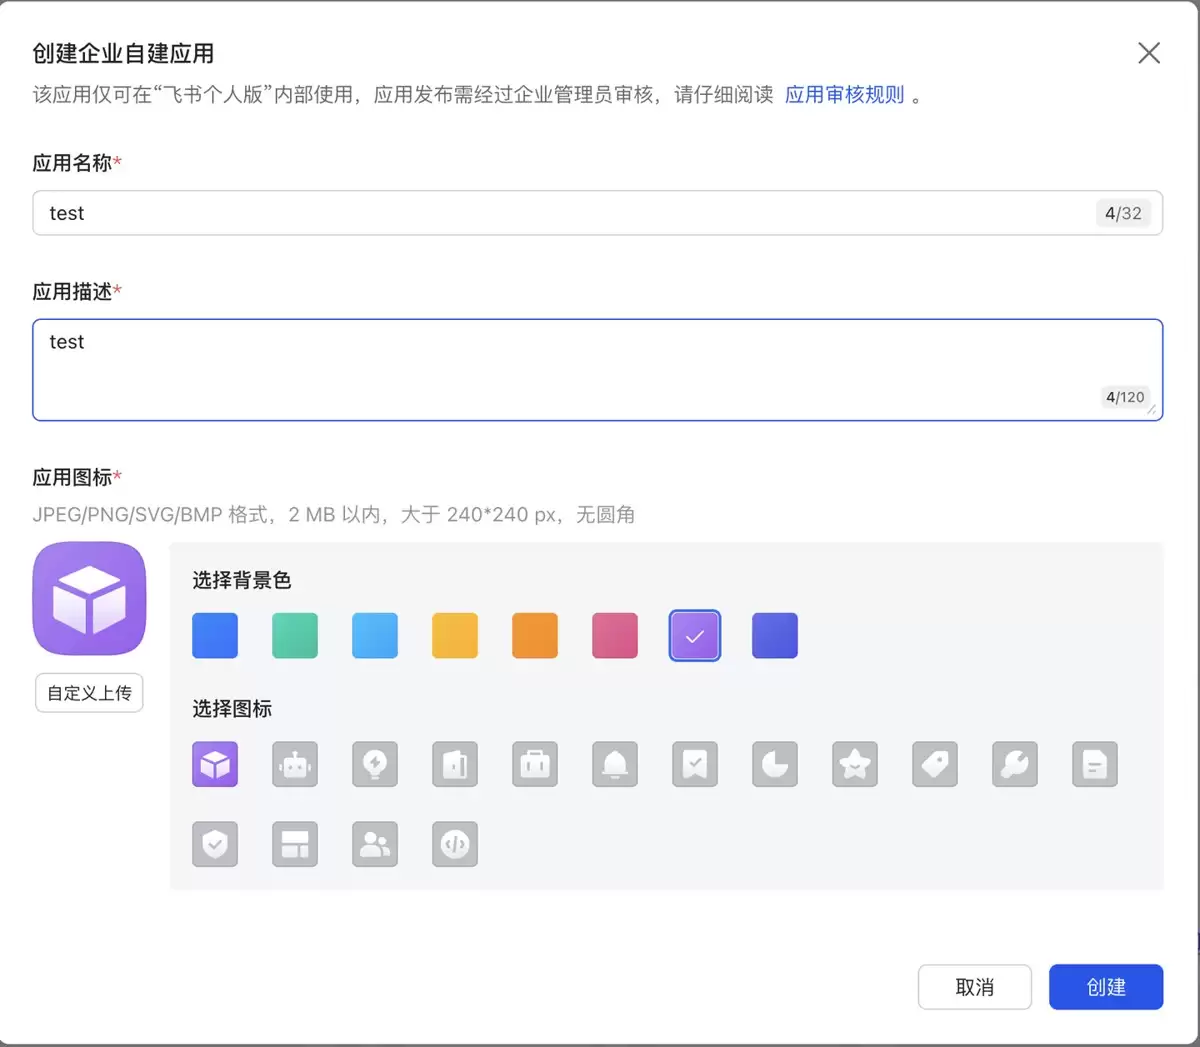Click the 自定义上传 button

click(x=89, y=693)
